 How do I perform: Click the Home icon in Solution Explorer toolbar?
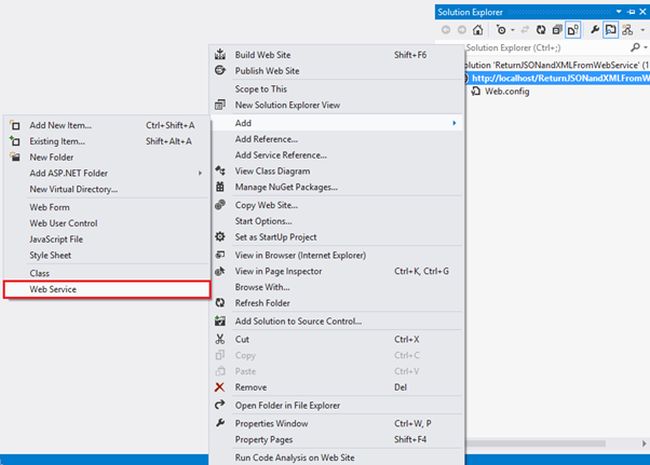point(478,30)
